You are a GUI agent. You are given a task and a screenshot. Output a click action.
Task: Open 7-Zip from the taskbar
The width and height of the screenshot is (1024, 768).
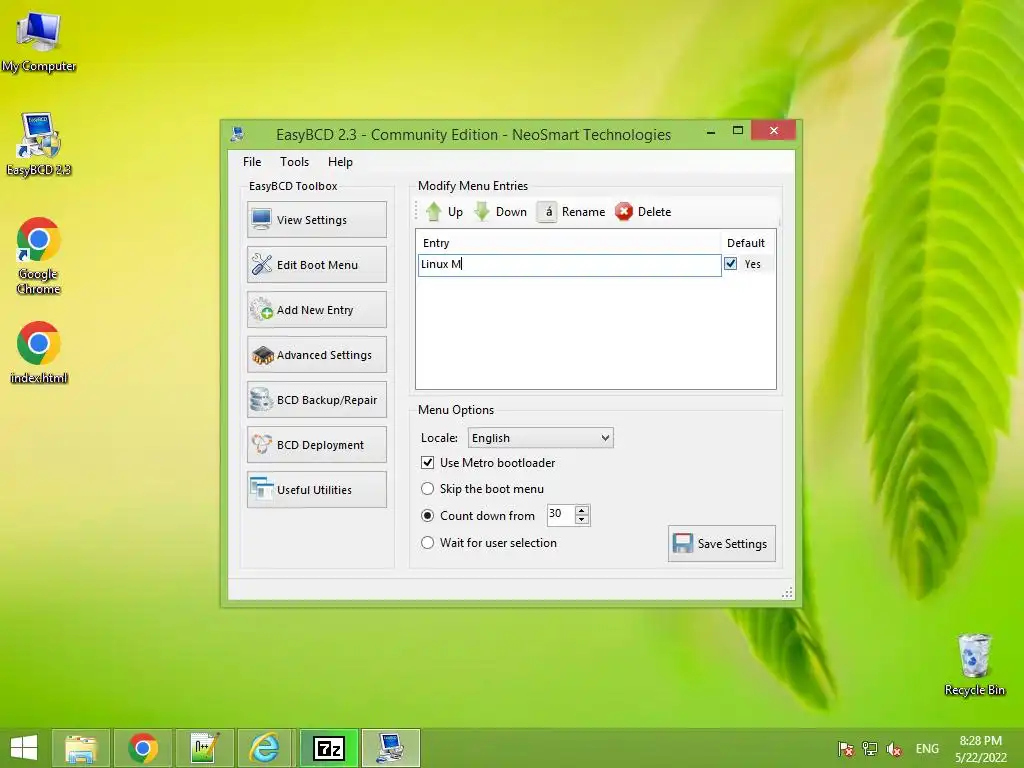point(328,748)
